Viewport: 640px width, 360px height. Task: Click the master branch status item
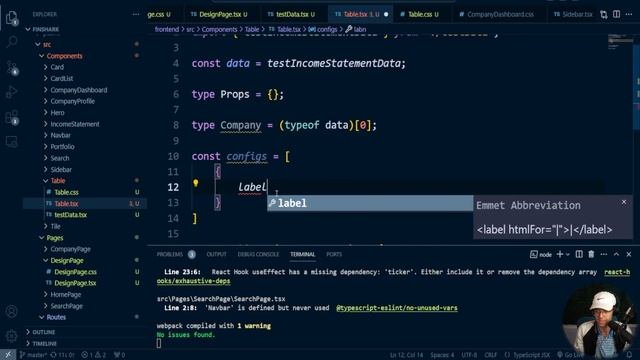pyautogui.click(x=33, y=355)
